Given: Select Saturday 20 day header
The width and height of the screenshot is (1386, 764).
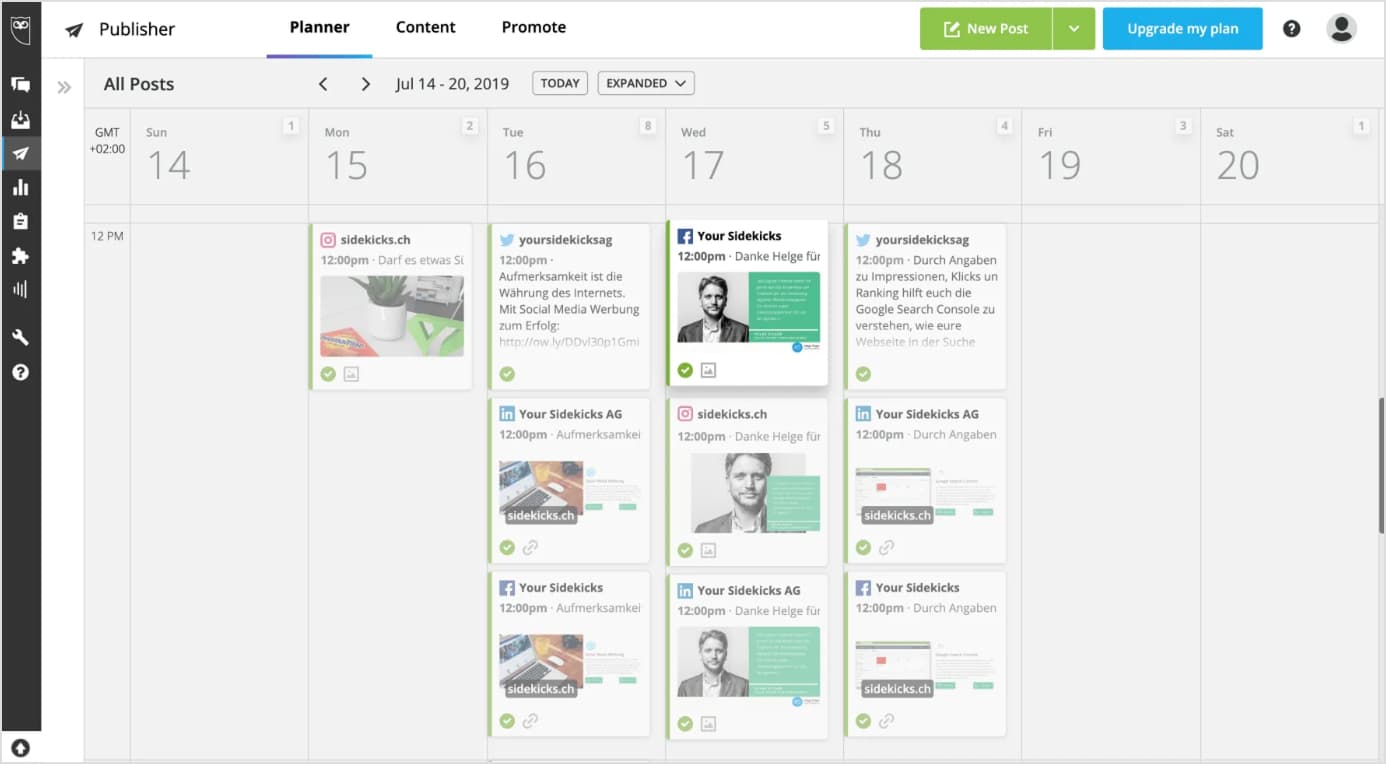Looking at the screenshot, I should click(x=1288, y=156).
